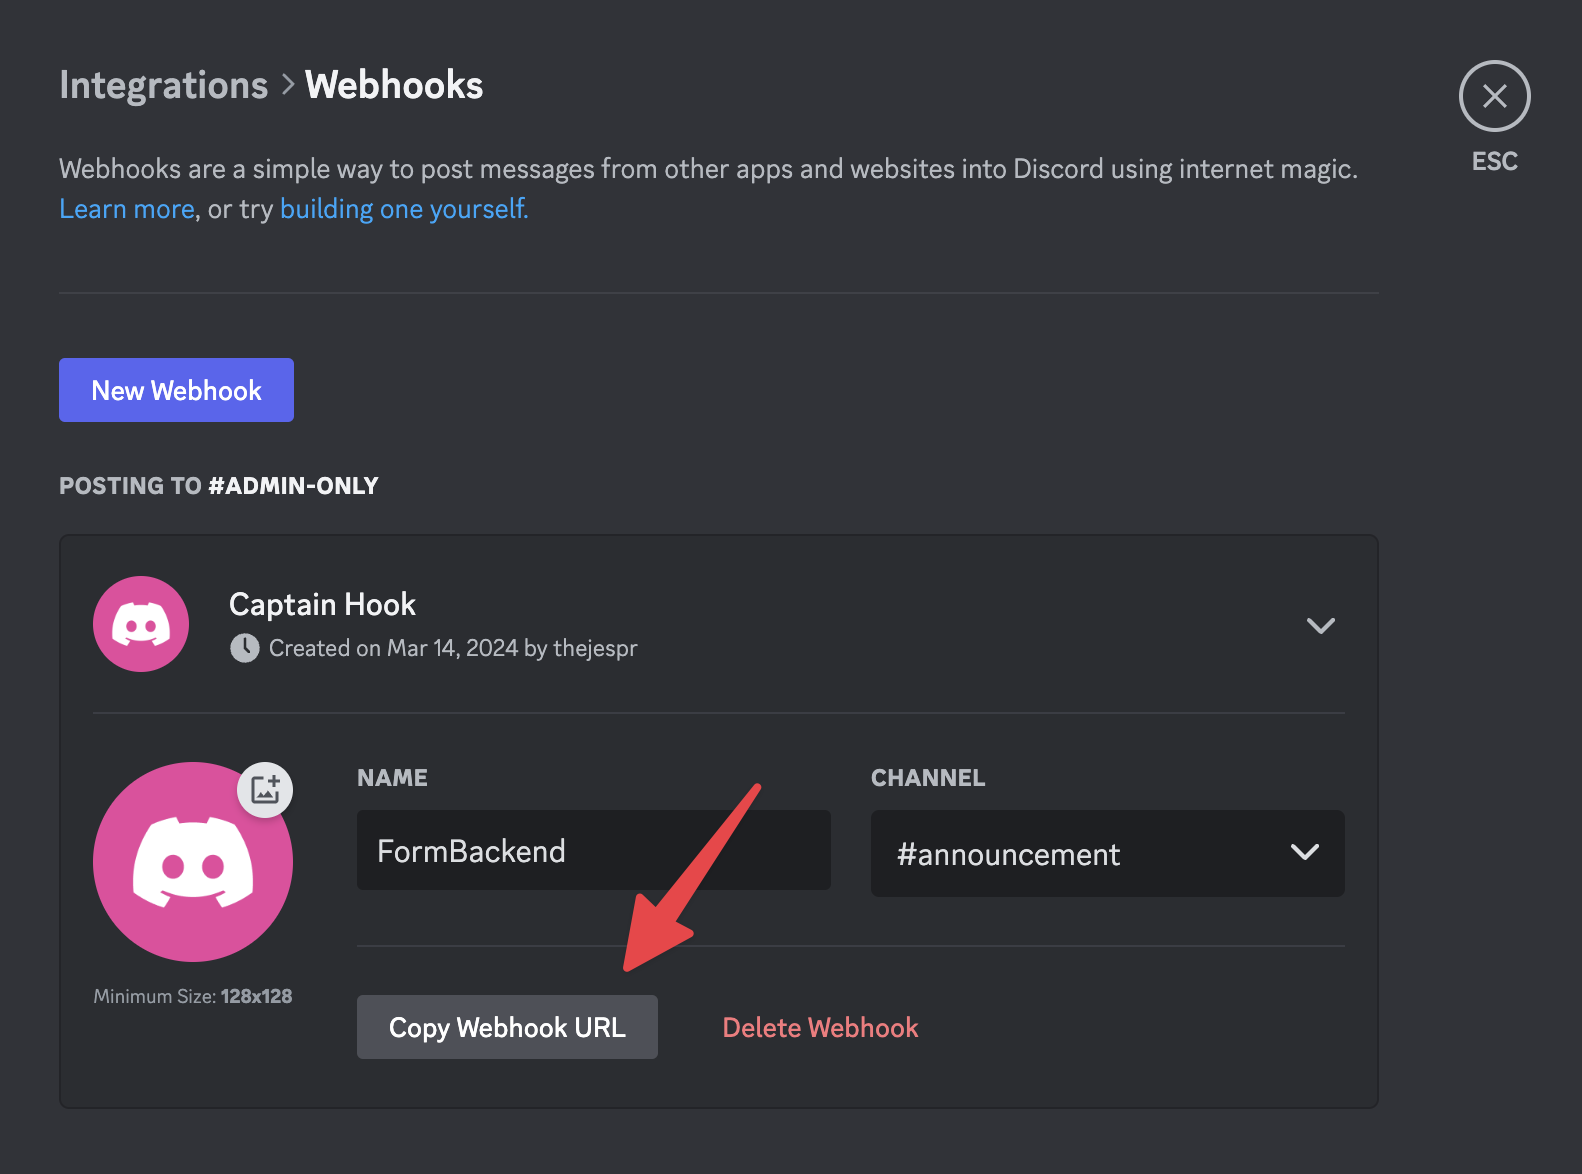Viewport: 1582px width, 1174px height.
Task: Click the X close button above ESC
Action: pyautogui.click(x=1494, y=96)
